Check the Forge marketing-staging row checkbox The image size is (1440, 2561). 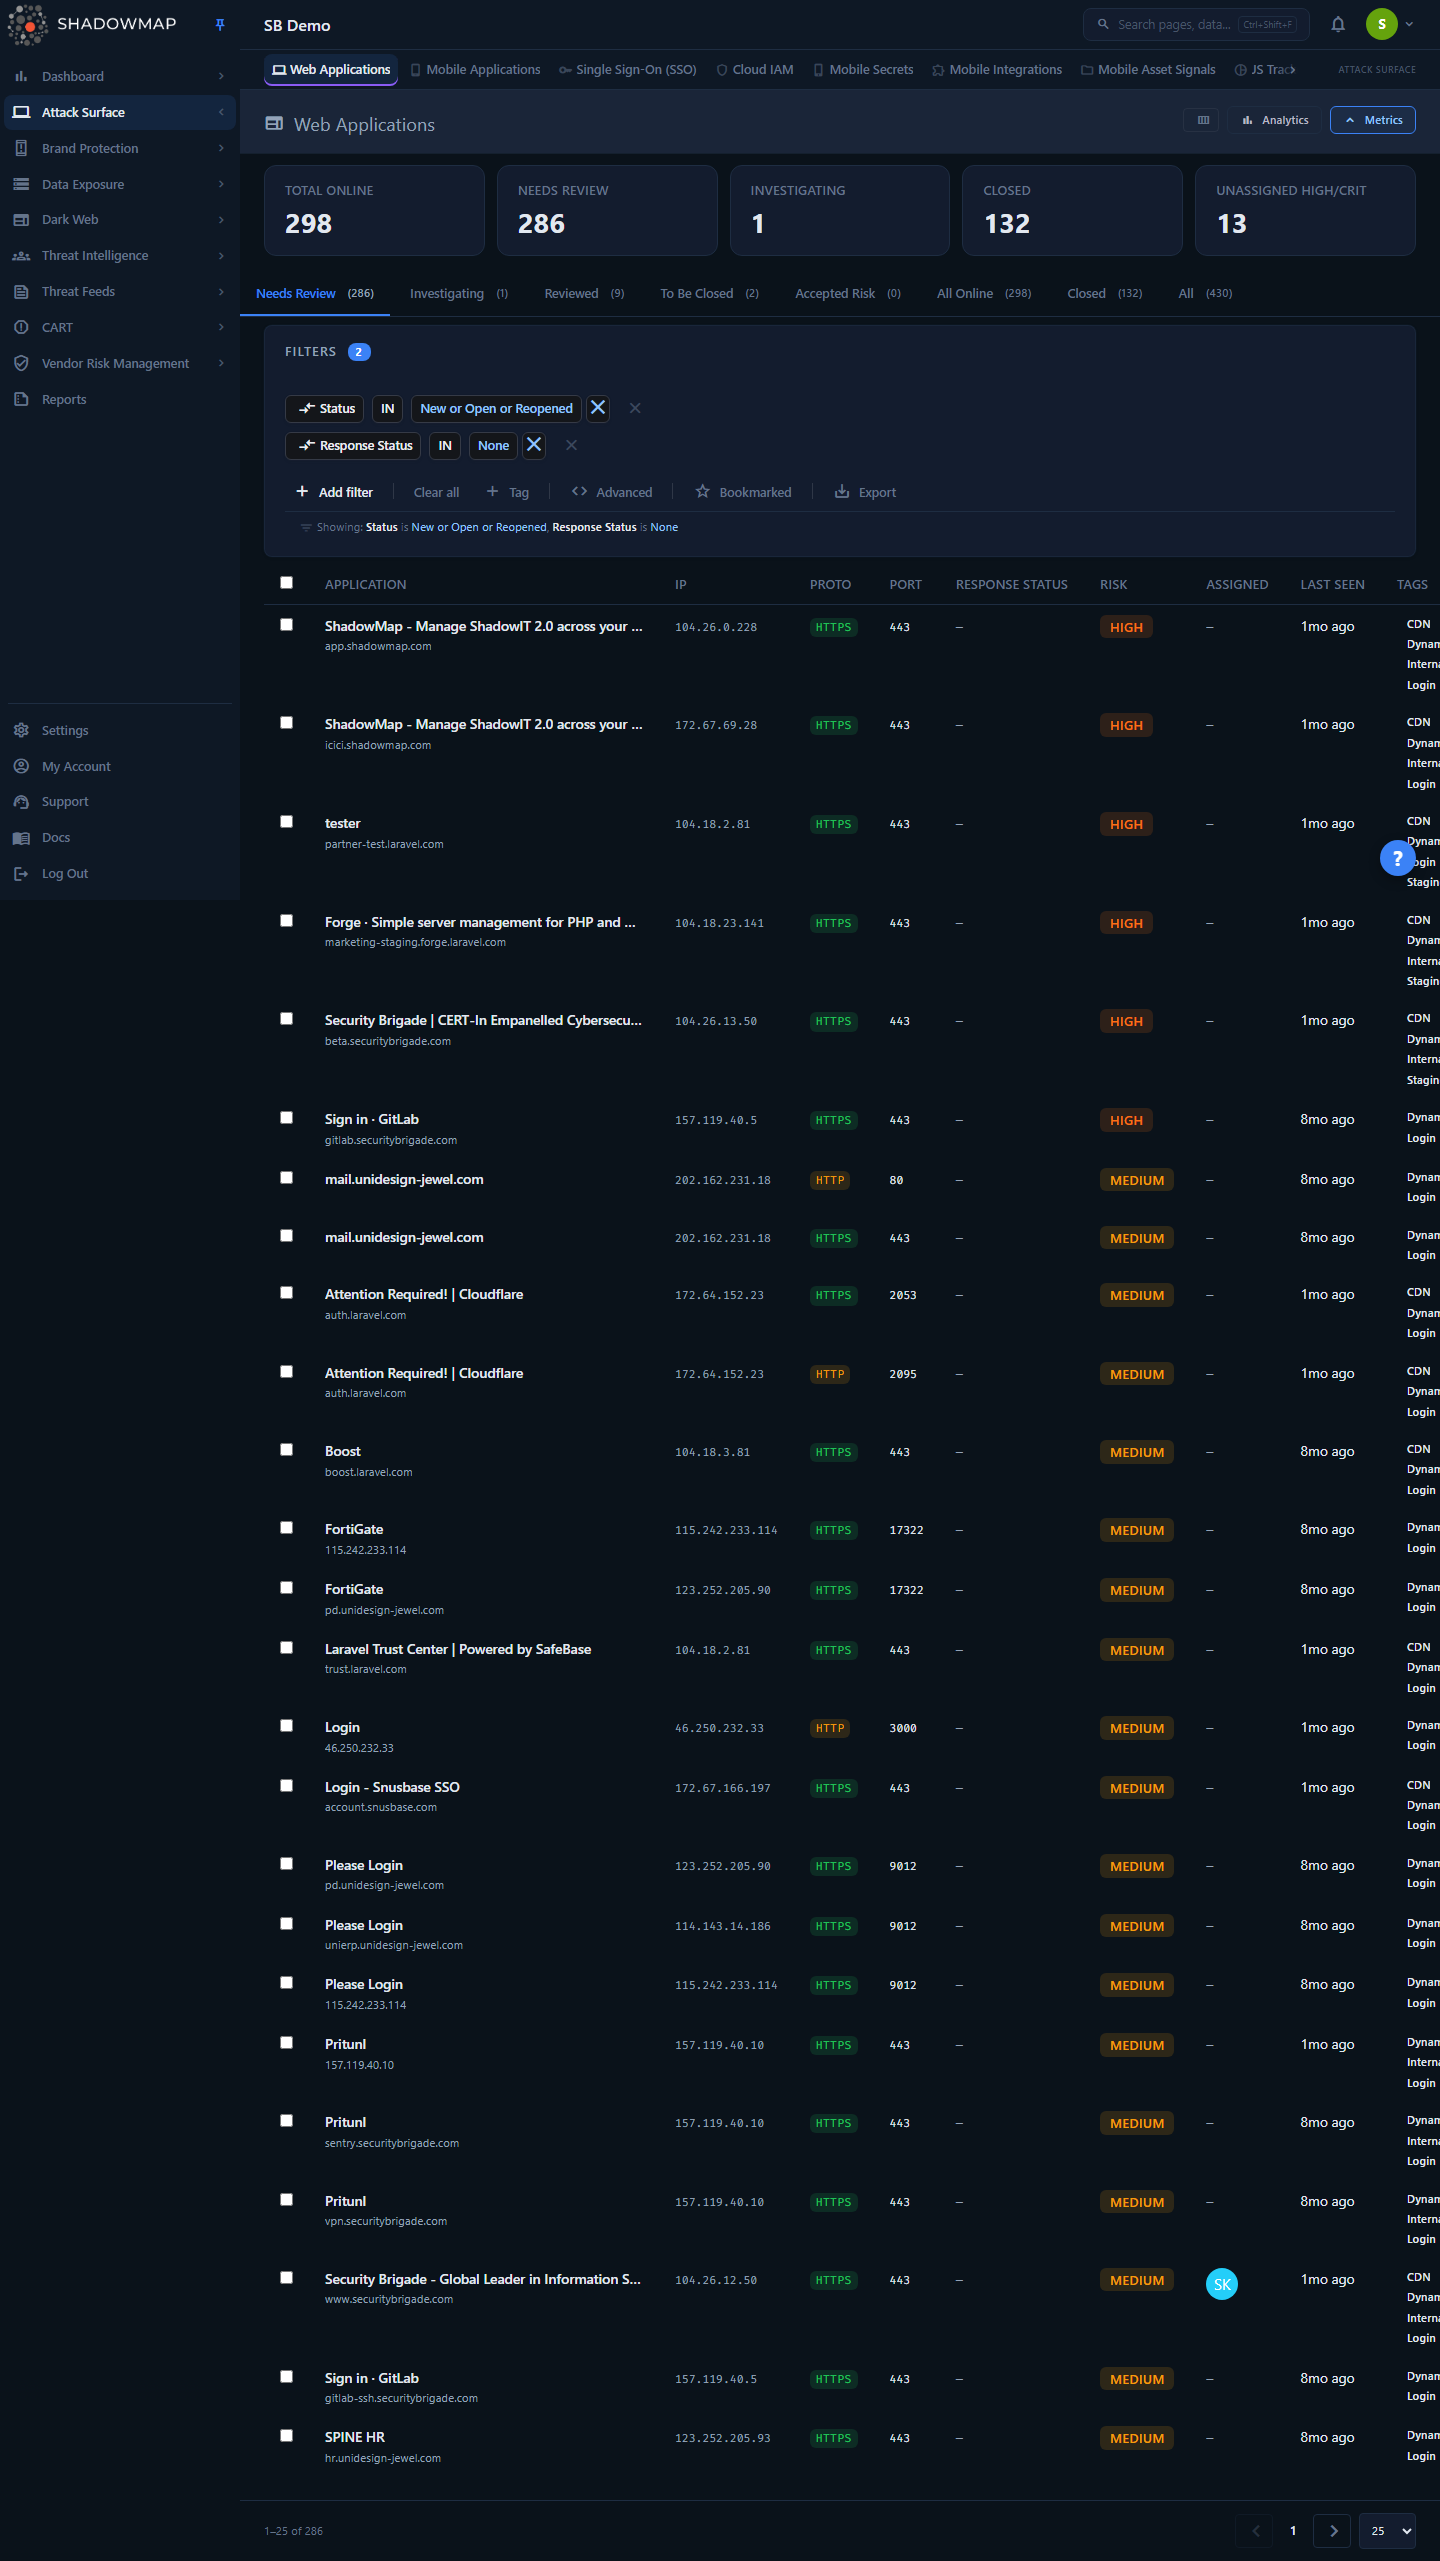[x=287, y=921]
